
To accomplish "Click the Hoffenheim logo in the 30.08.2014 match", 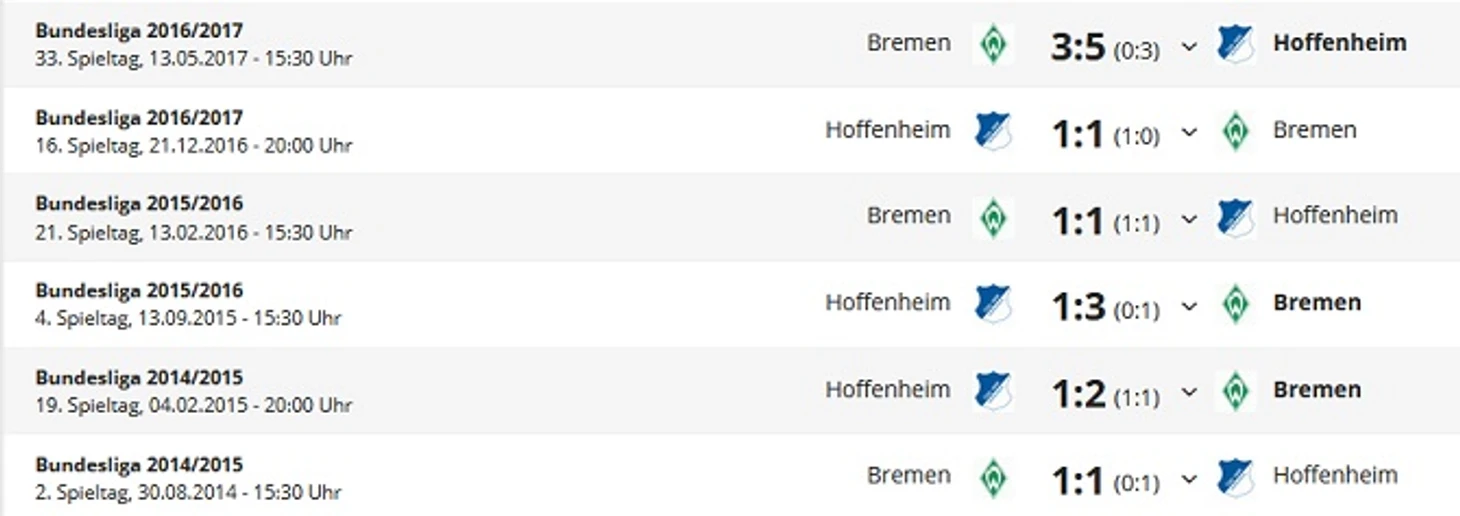I will pos(1235,477).
